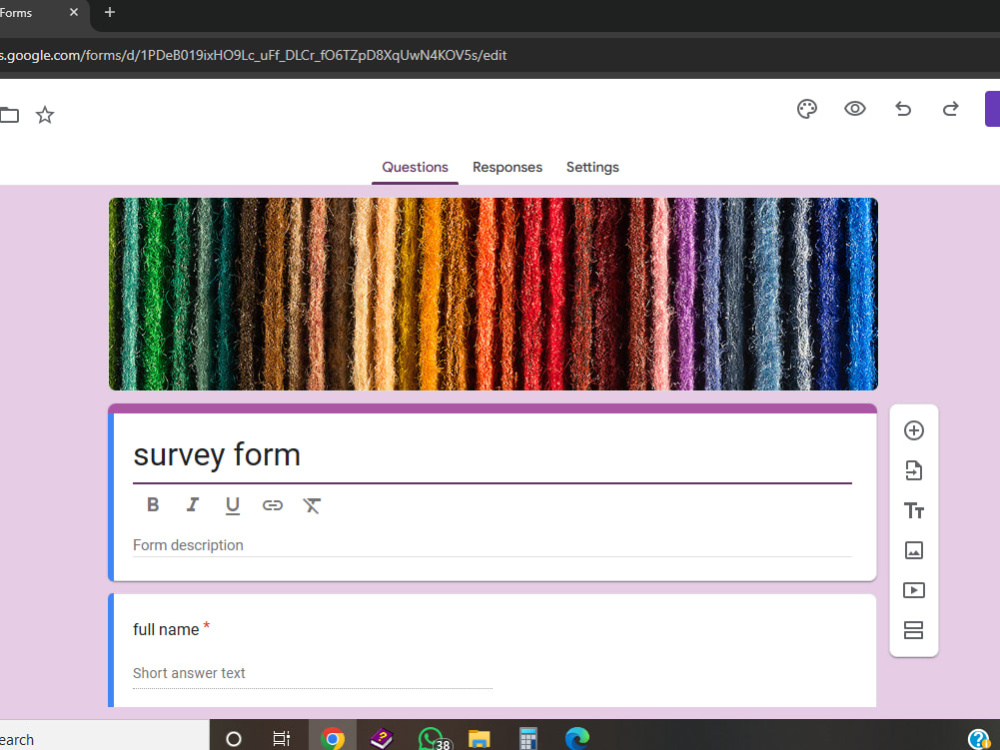Underline the form title

click(232, 506)
